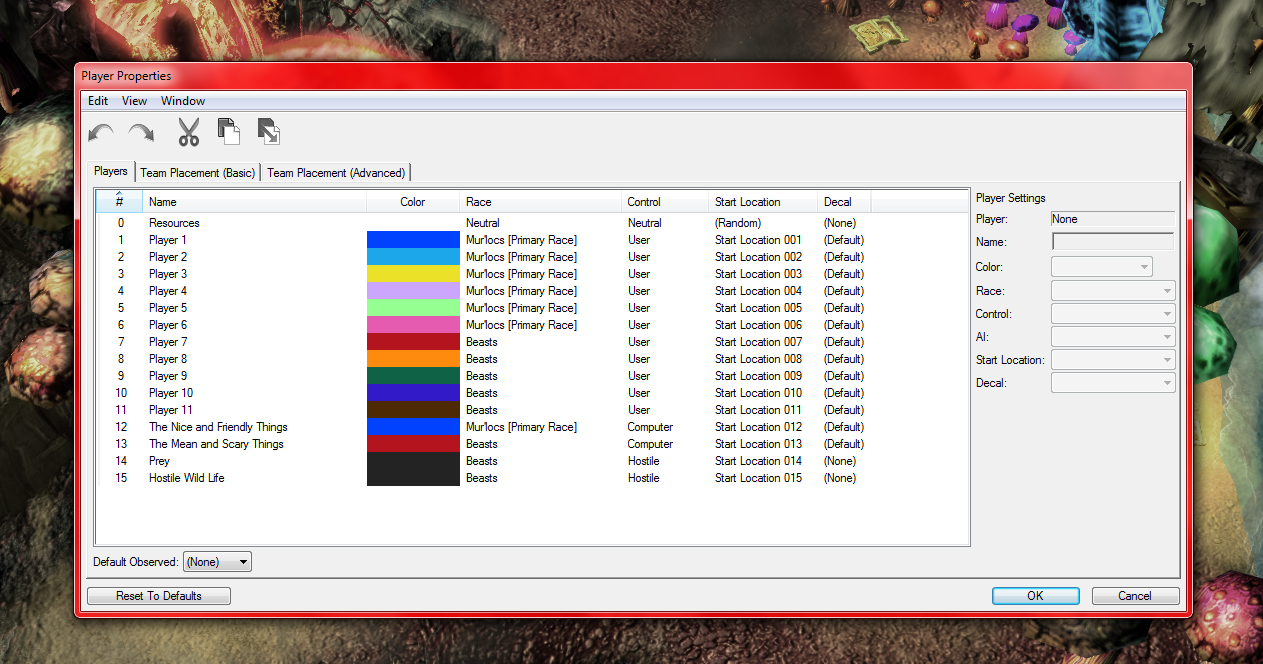The width and height of the screenshot is (1263, 664).
Task: Open the Edit menu
Action: (x=98, y=101)
